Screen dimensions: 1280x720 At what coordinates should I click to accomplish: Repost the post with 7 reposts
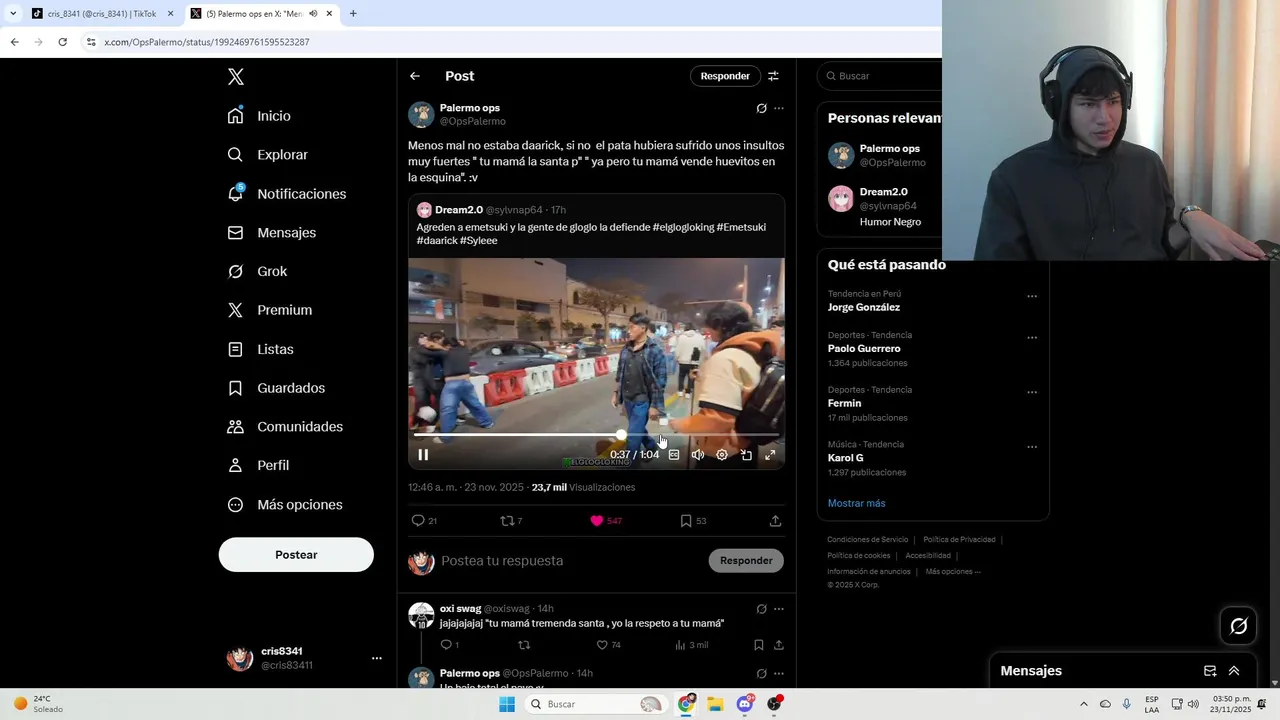tap(511, 521)
